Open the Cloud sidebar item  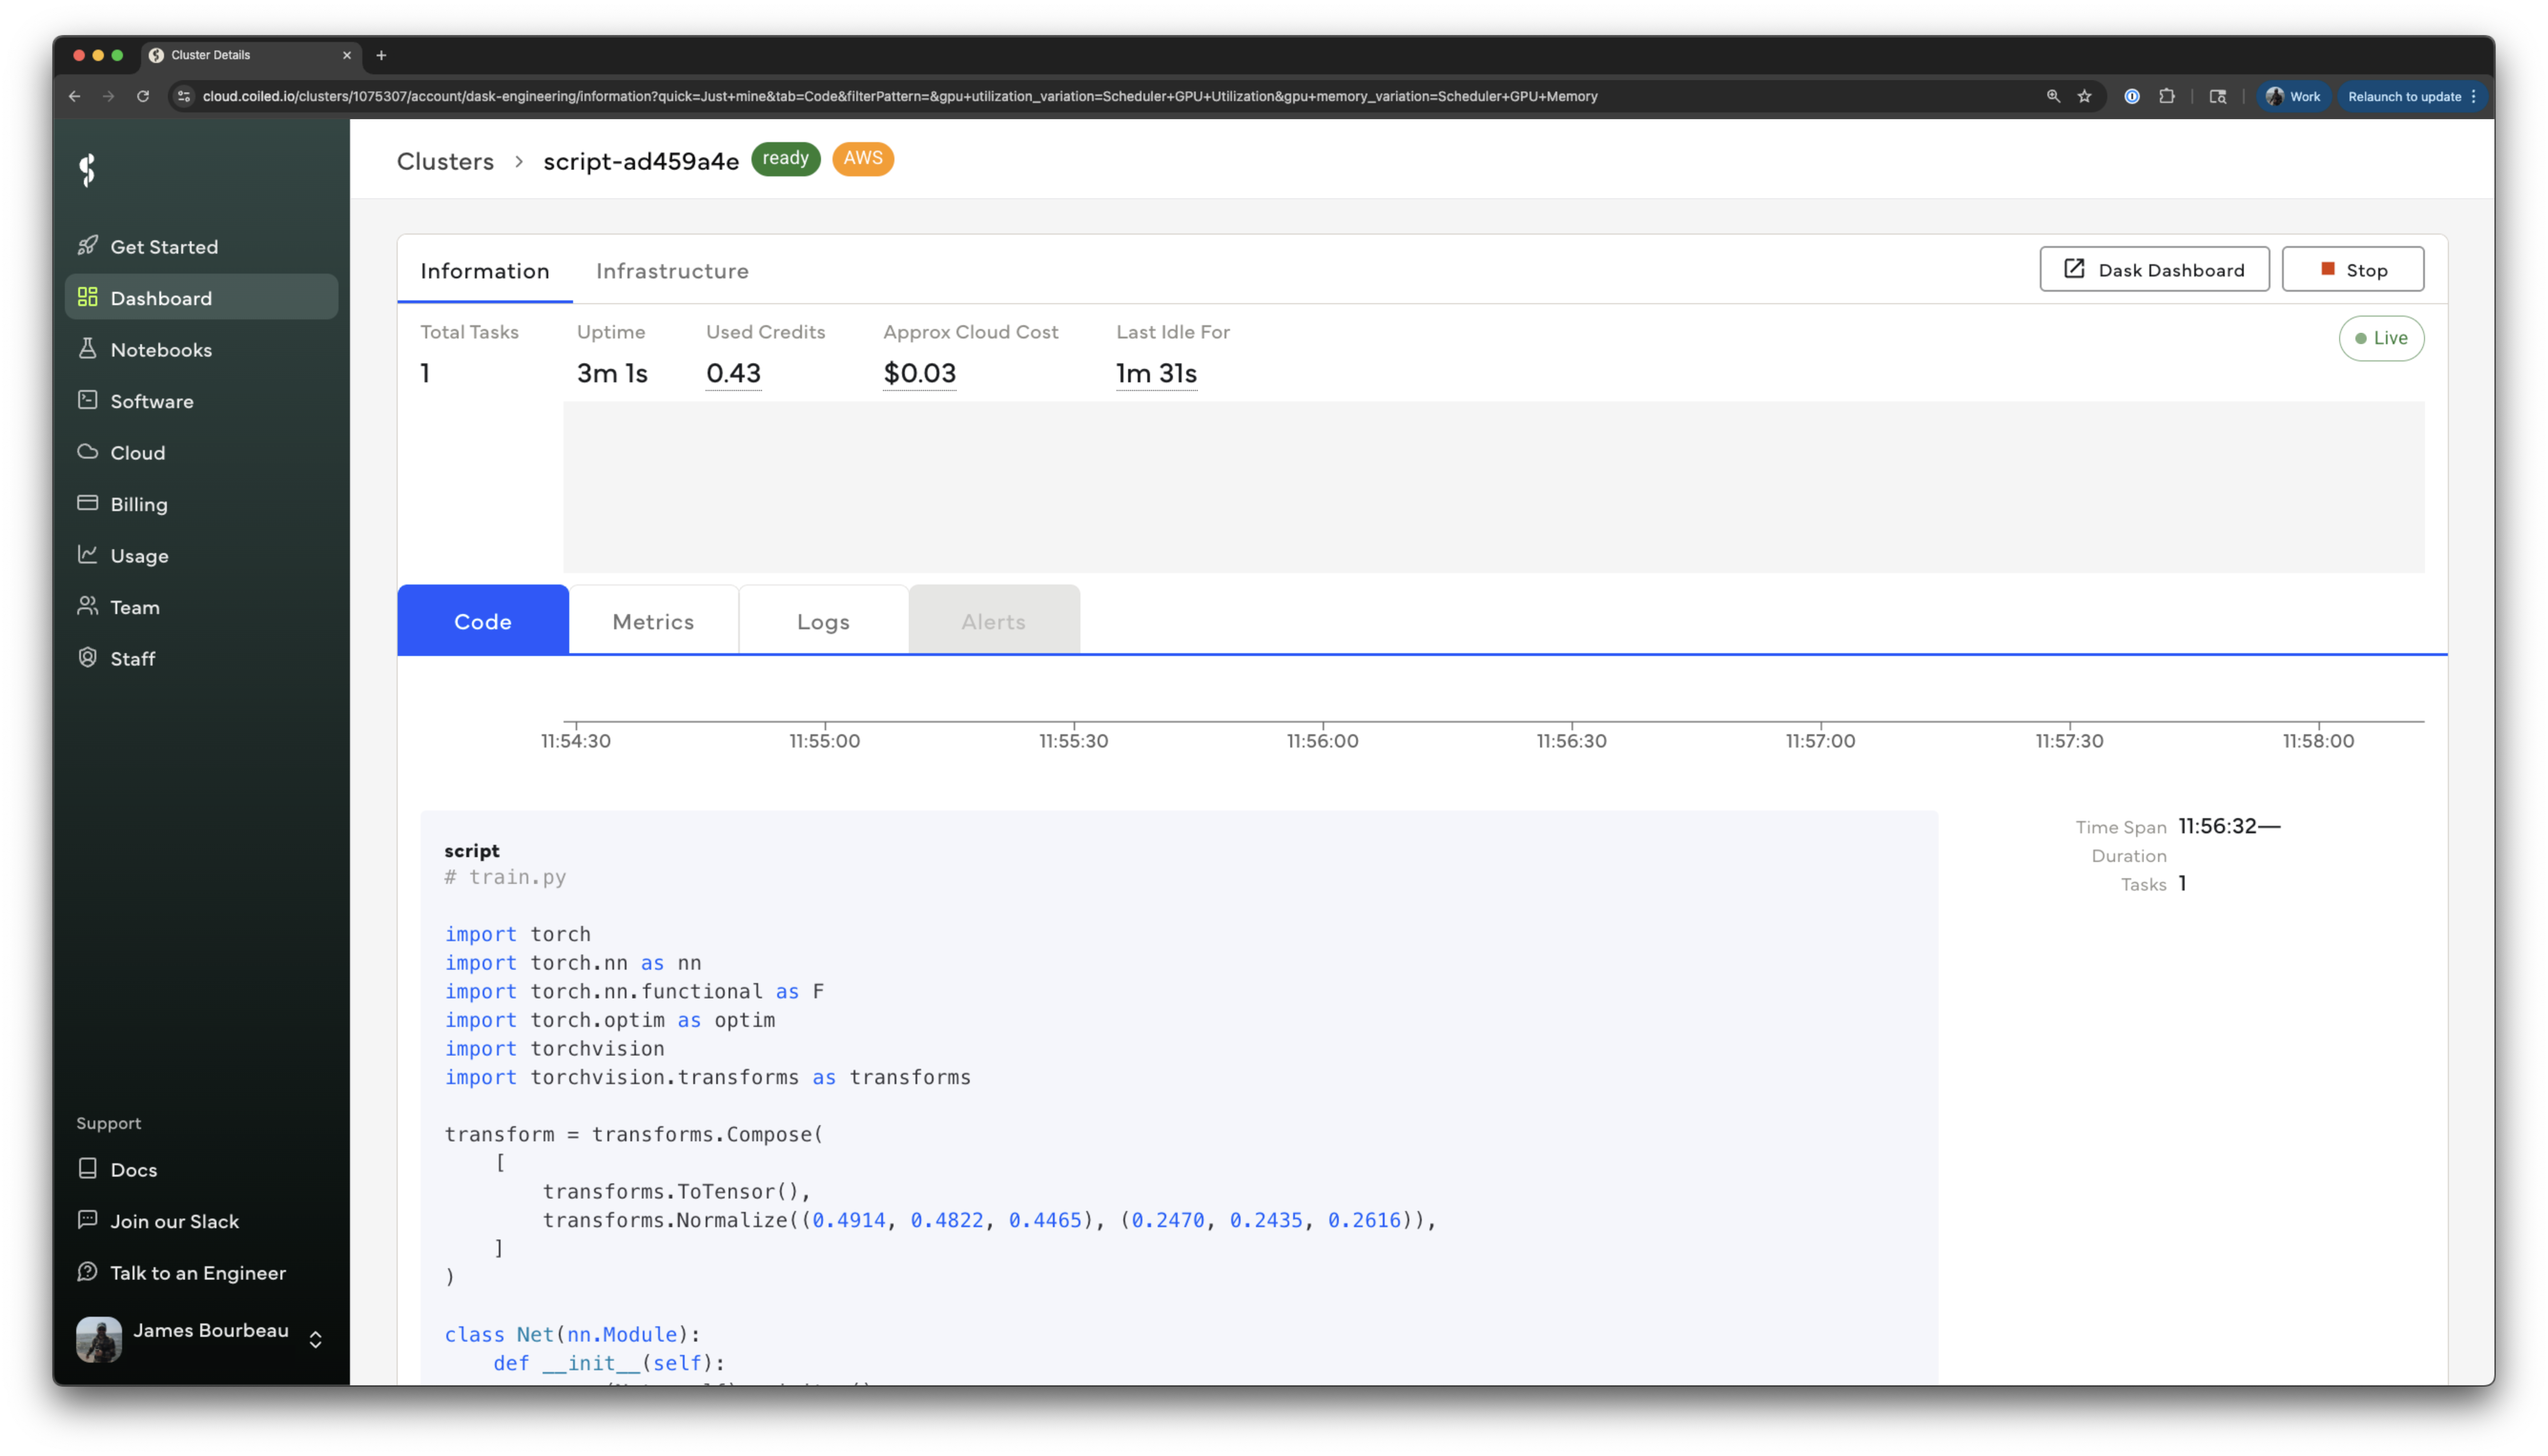coord(201,452)
